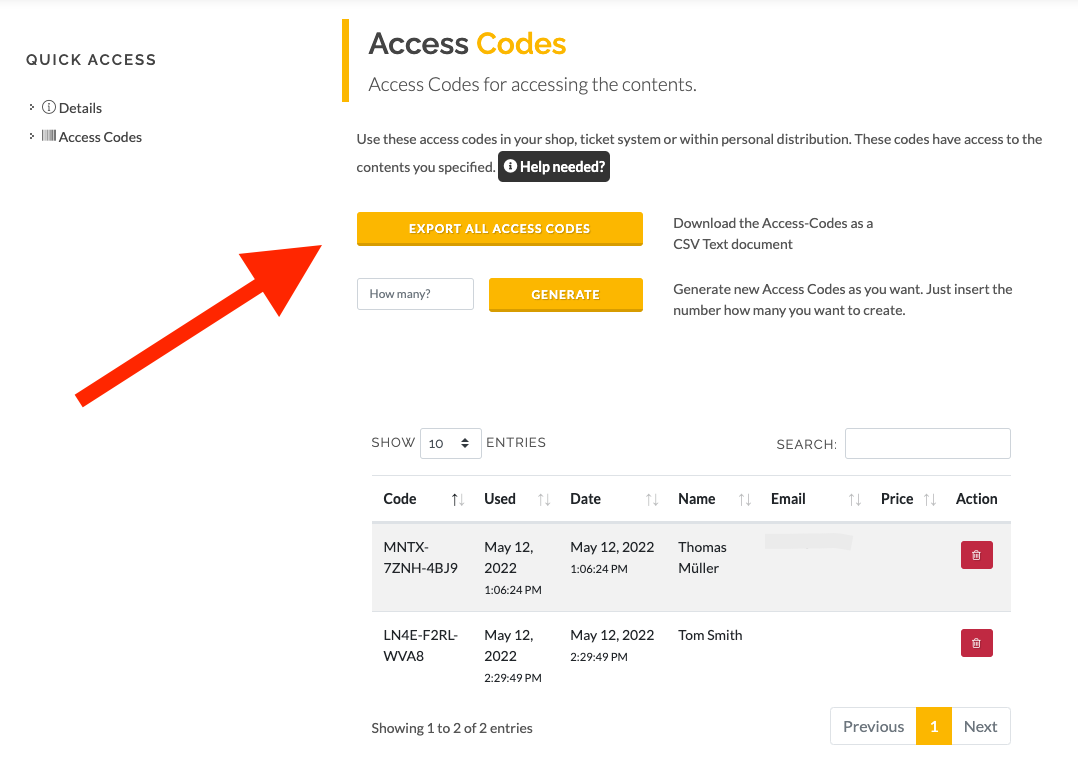Click the barcode icon beside Access Codes
The image size is (1078, 769).
click(x=49, y=136)
